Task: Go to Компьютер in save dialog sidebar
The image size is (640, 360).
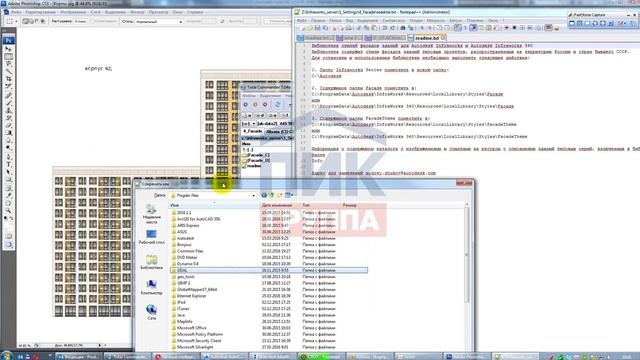Action: 151,287
